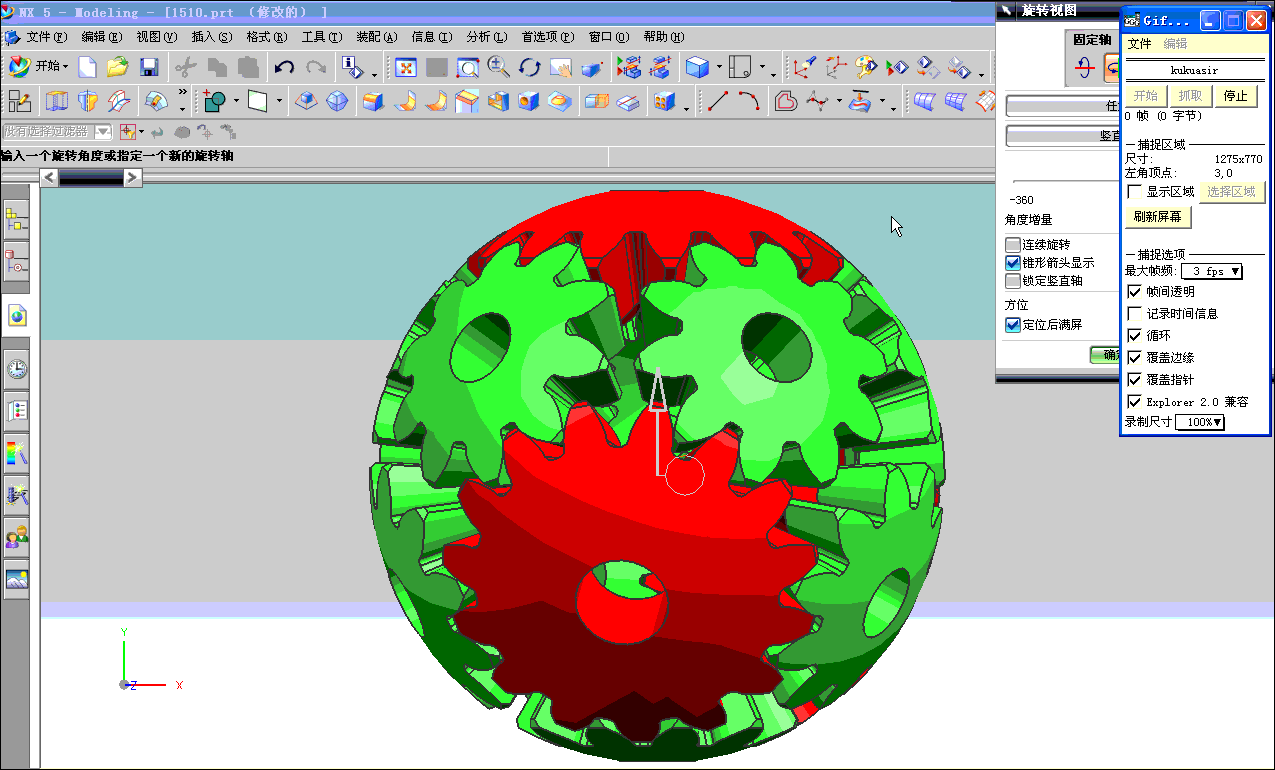Expand the datum plane dropdown arrow
This screenshot has width=1275, height=770.
coord(279,102)
